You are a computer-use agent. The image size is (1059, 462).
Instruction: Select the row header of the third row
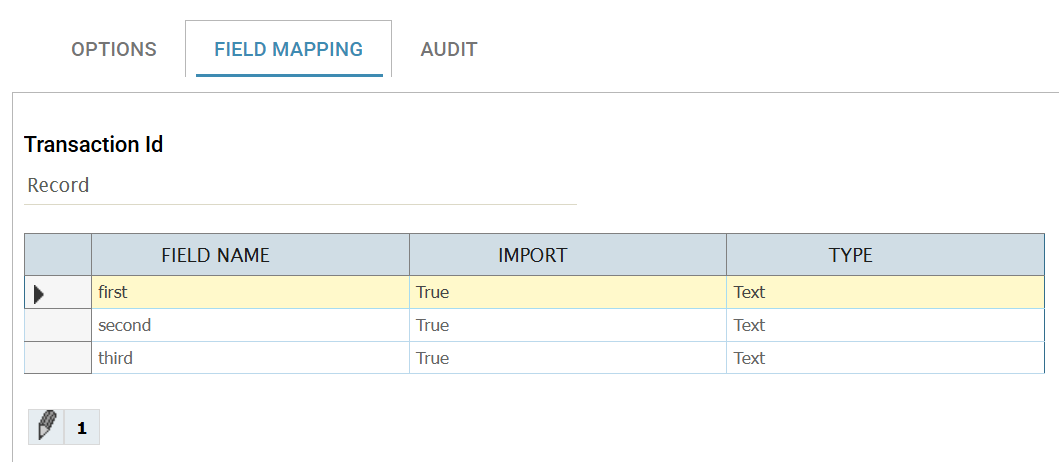[x=58, y=358]
